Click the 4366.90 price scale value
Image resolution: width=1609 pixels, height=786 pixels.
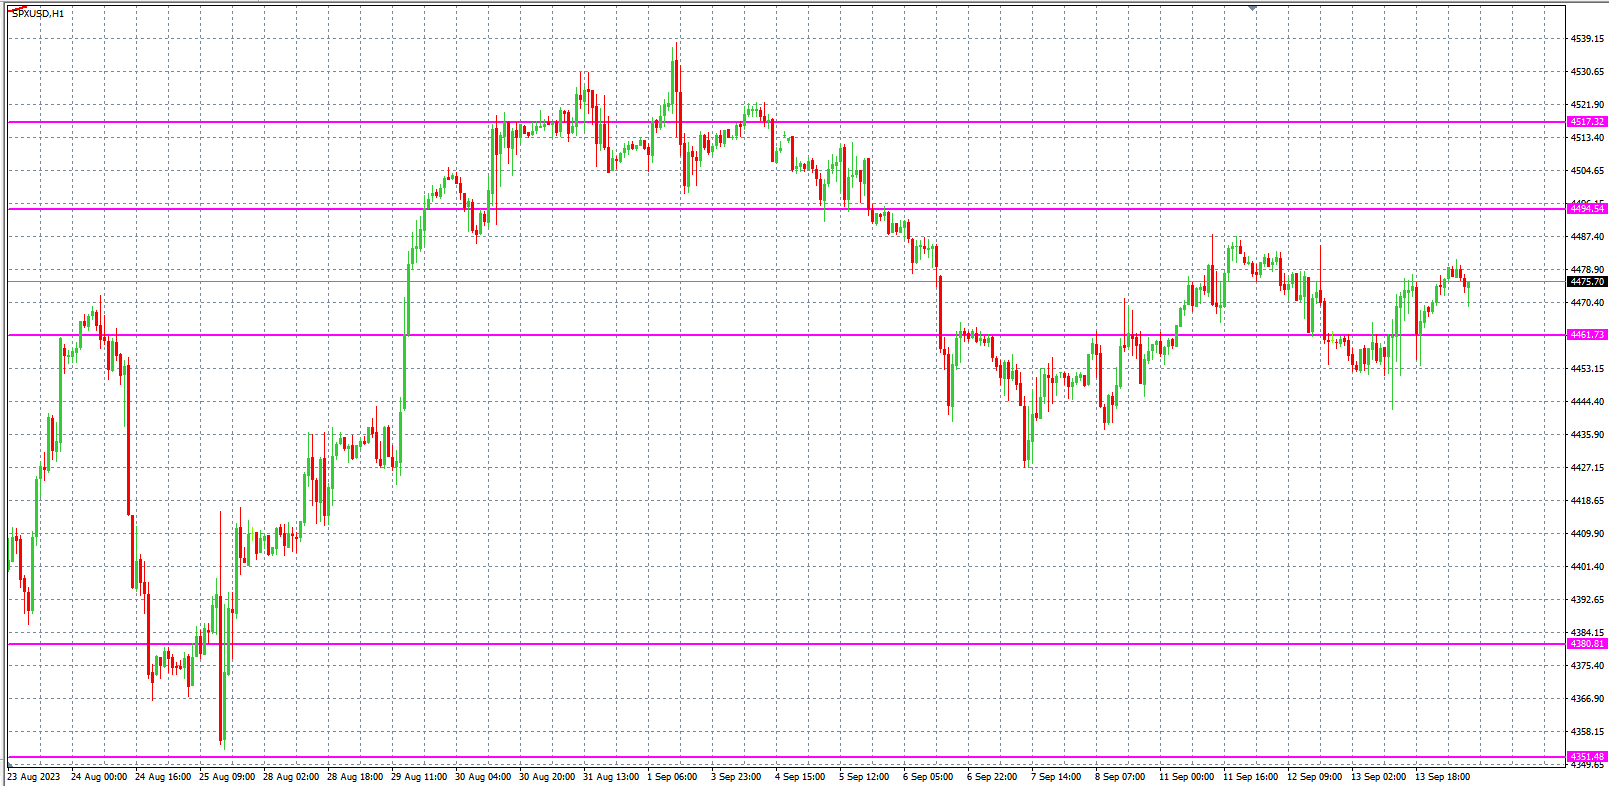point(1587,699)
